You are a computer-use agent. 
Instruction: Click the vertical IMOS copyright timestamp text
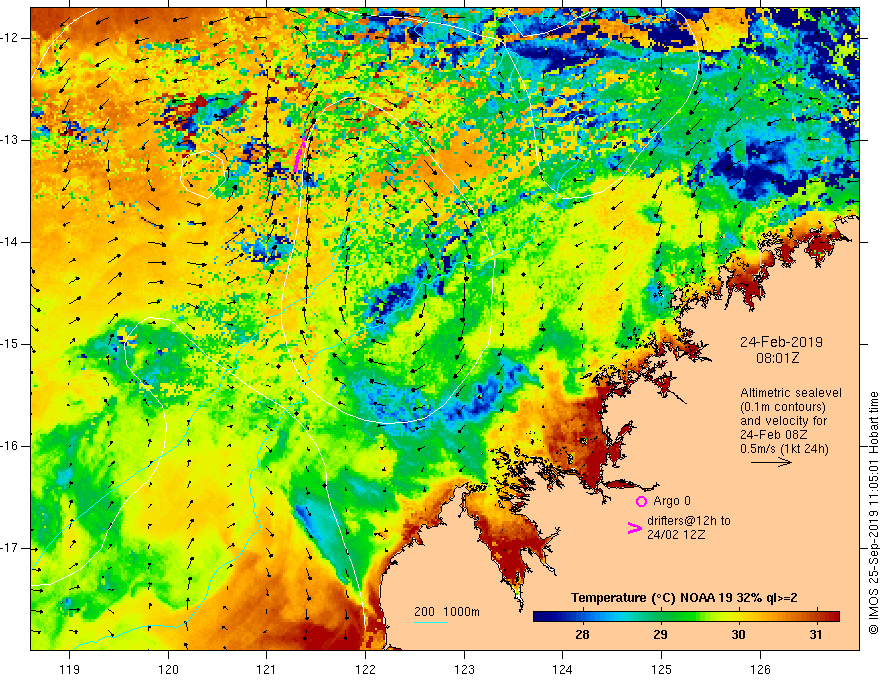[x=873, y=513]
